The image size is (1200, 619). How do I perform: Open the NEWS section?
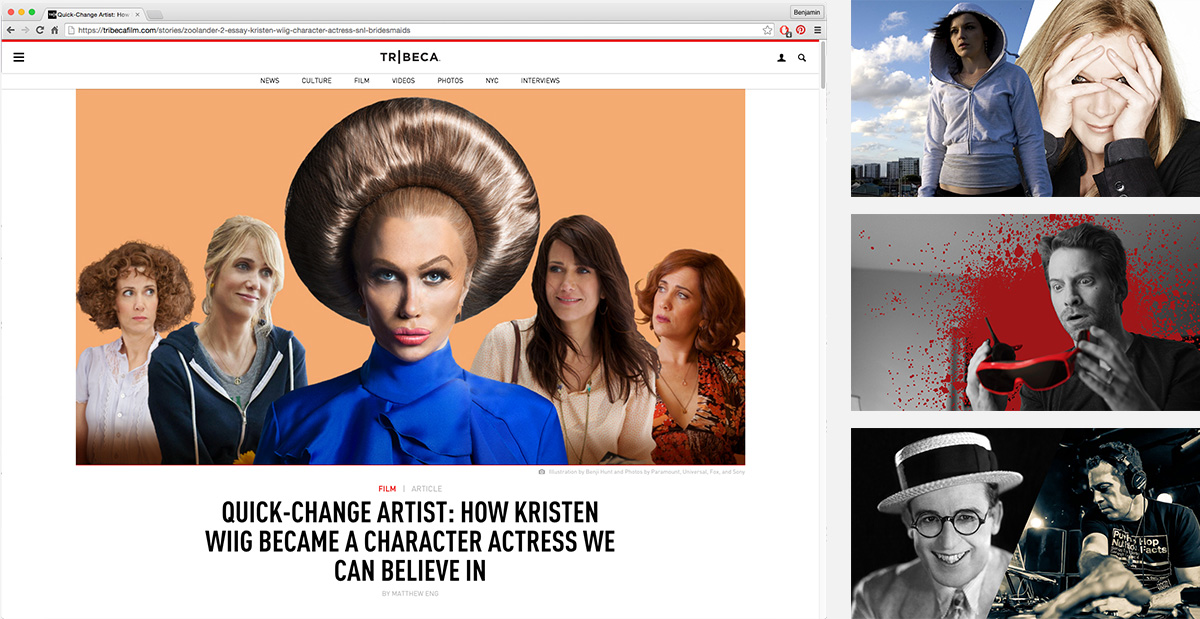pyautogui.click(x=270, y=80)
